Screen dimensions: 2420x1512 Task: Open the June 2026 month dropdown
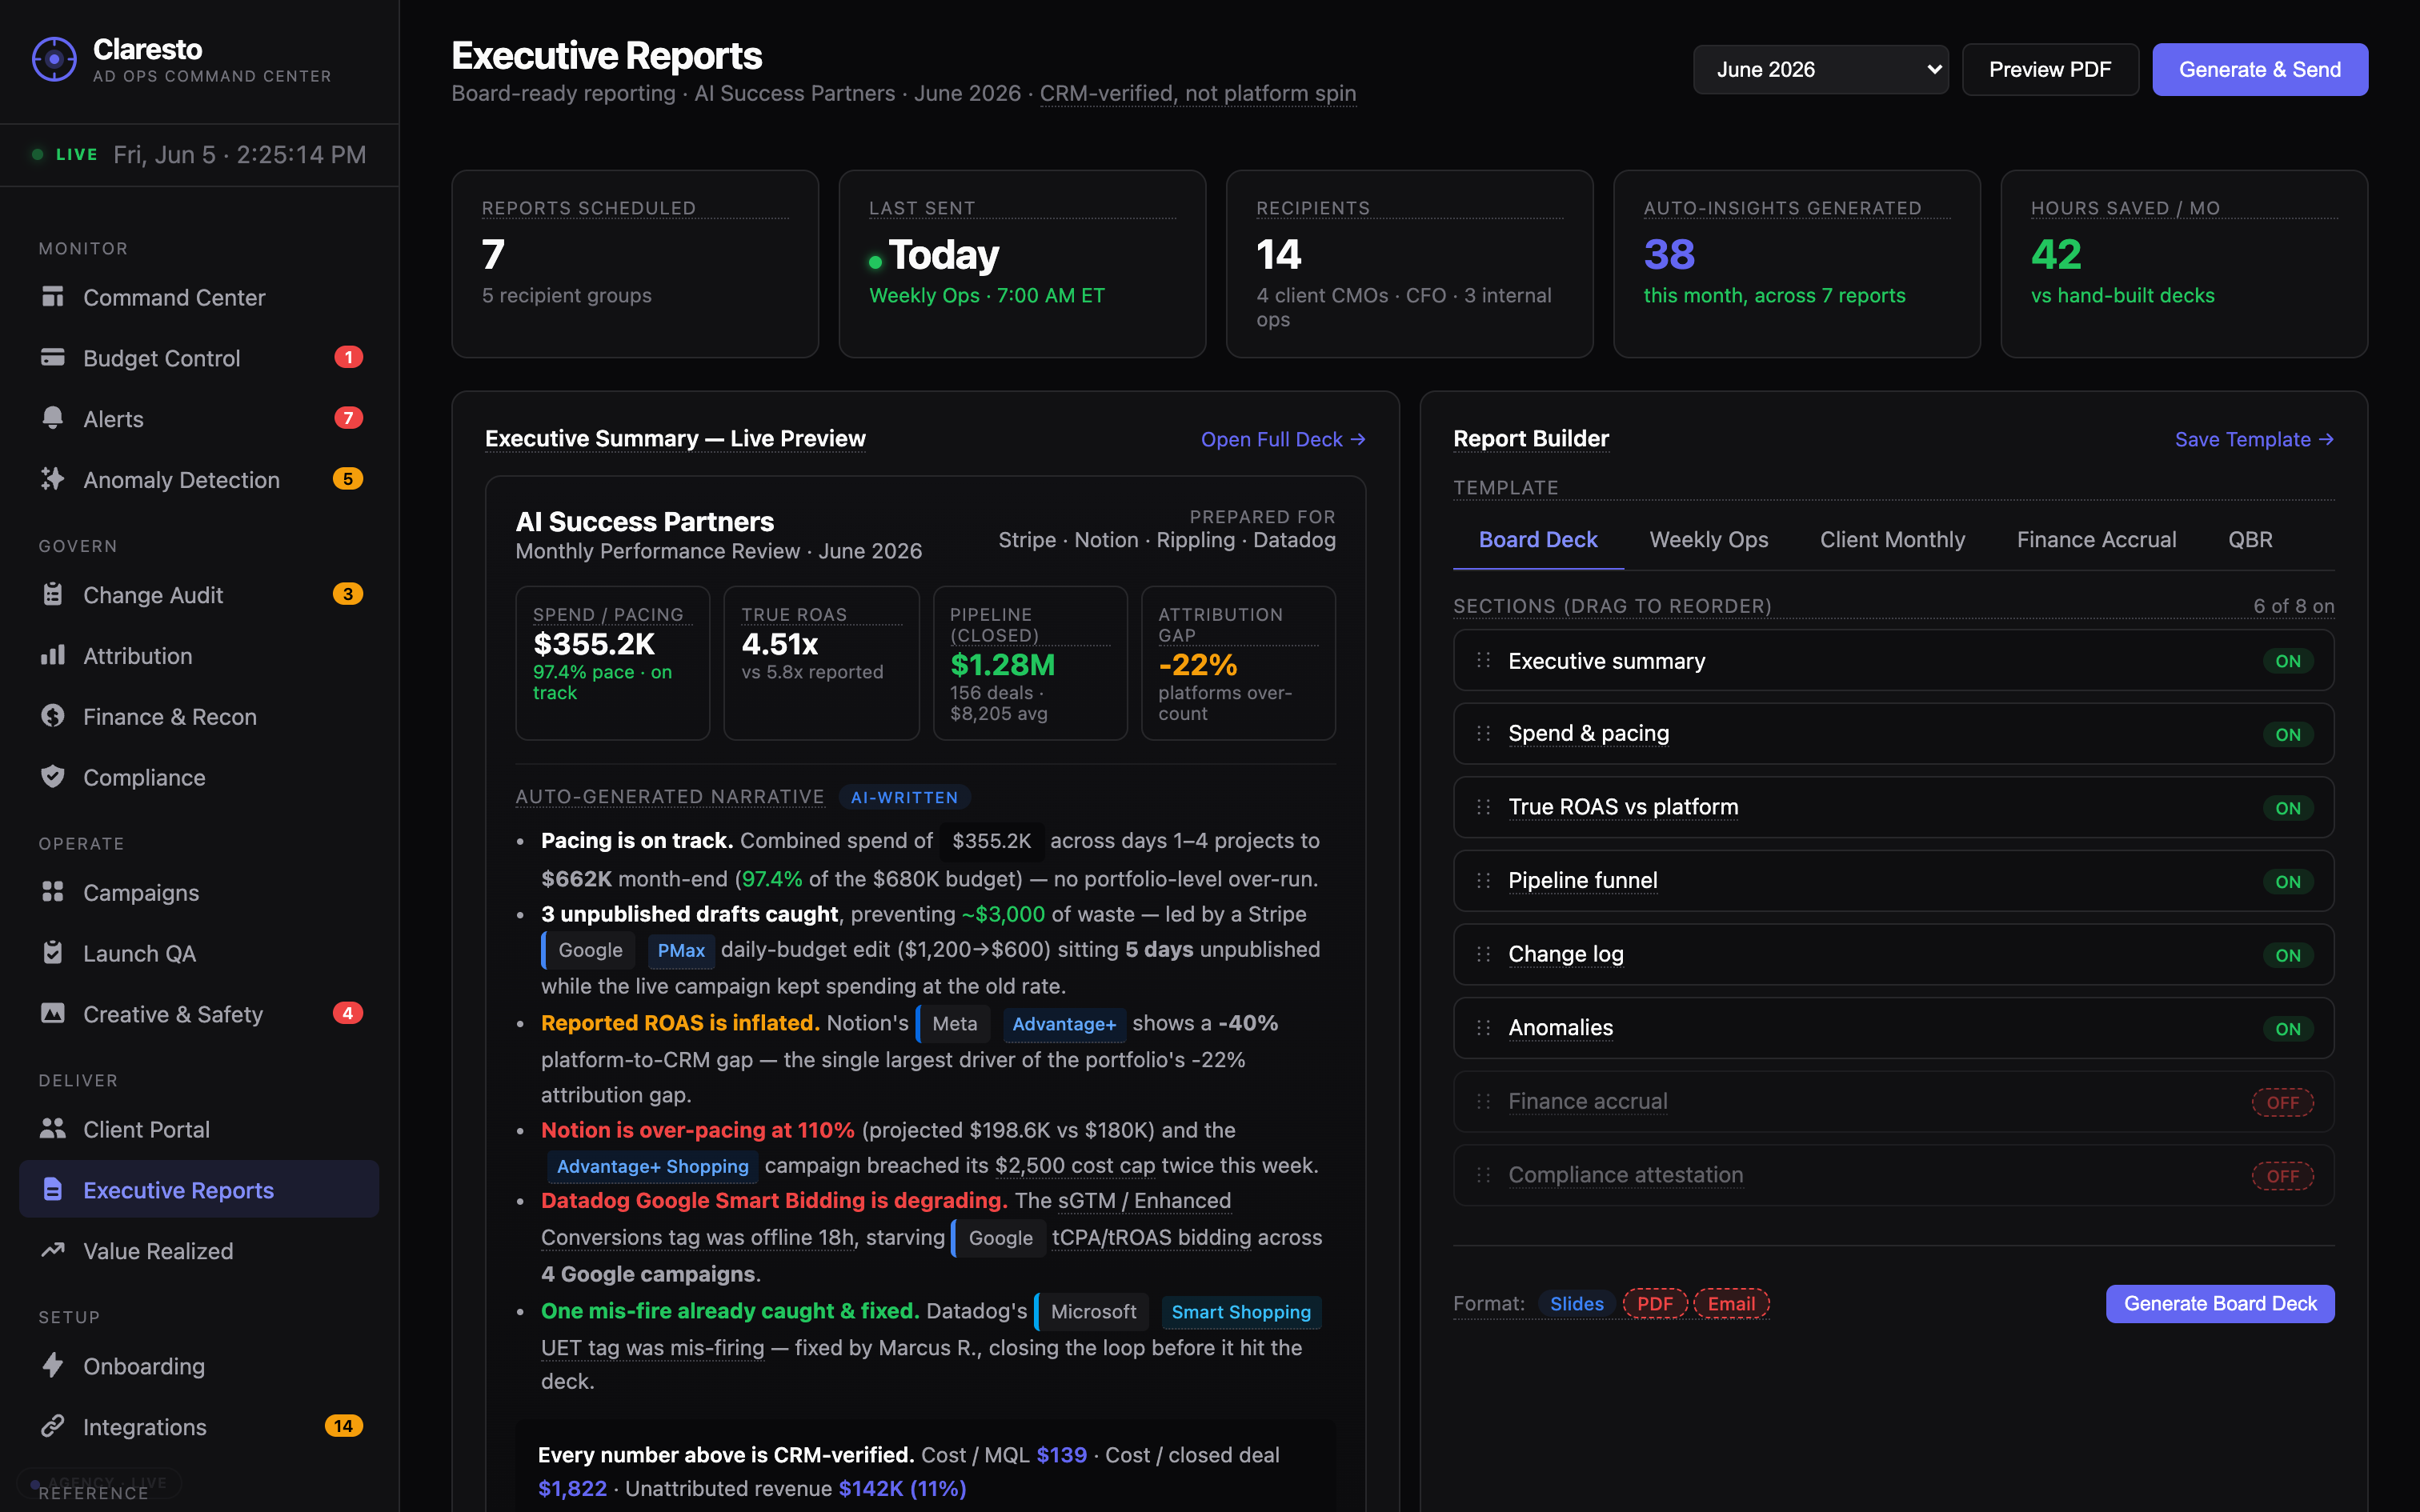1820,69
